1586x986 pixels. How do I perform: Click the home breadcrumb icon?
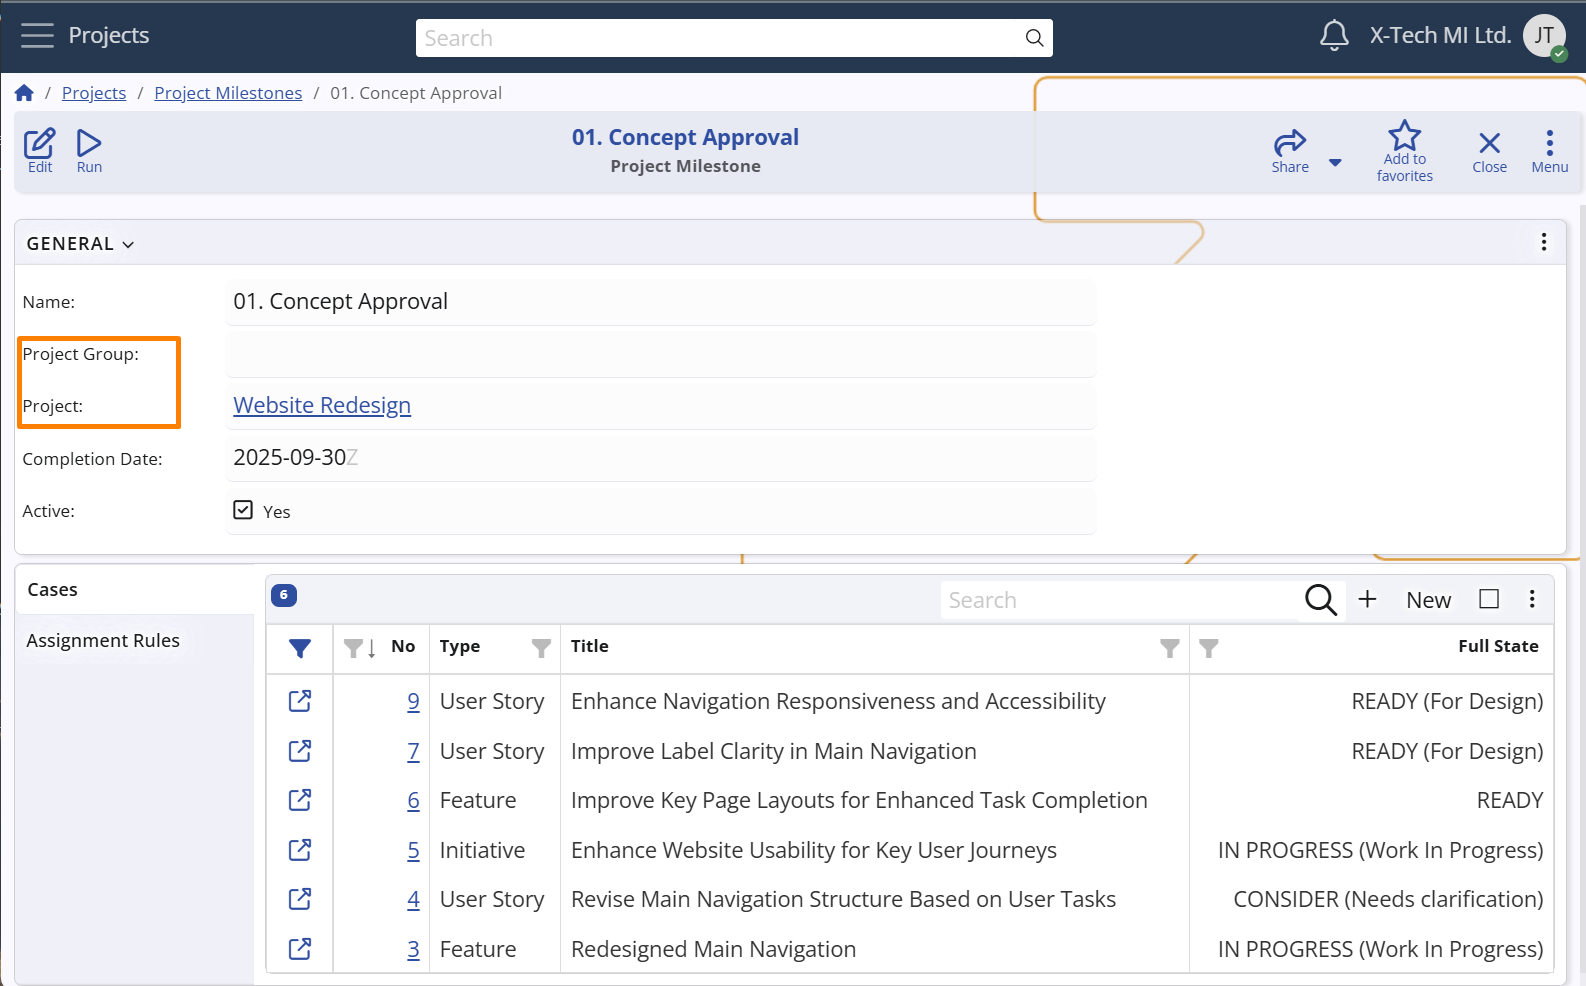pyautogui.click(x=25, y=93)
